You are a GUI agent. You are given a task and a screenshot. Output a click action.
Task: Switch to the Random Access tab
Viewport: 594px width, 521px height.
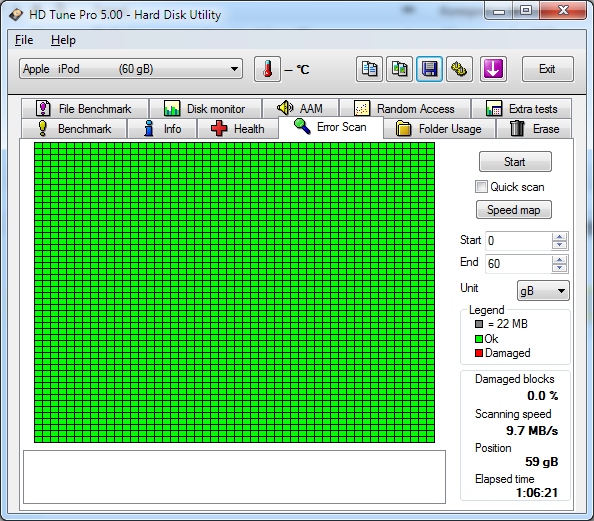click(405, 109)
